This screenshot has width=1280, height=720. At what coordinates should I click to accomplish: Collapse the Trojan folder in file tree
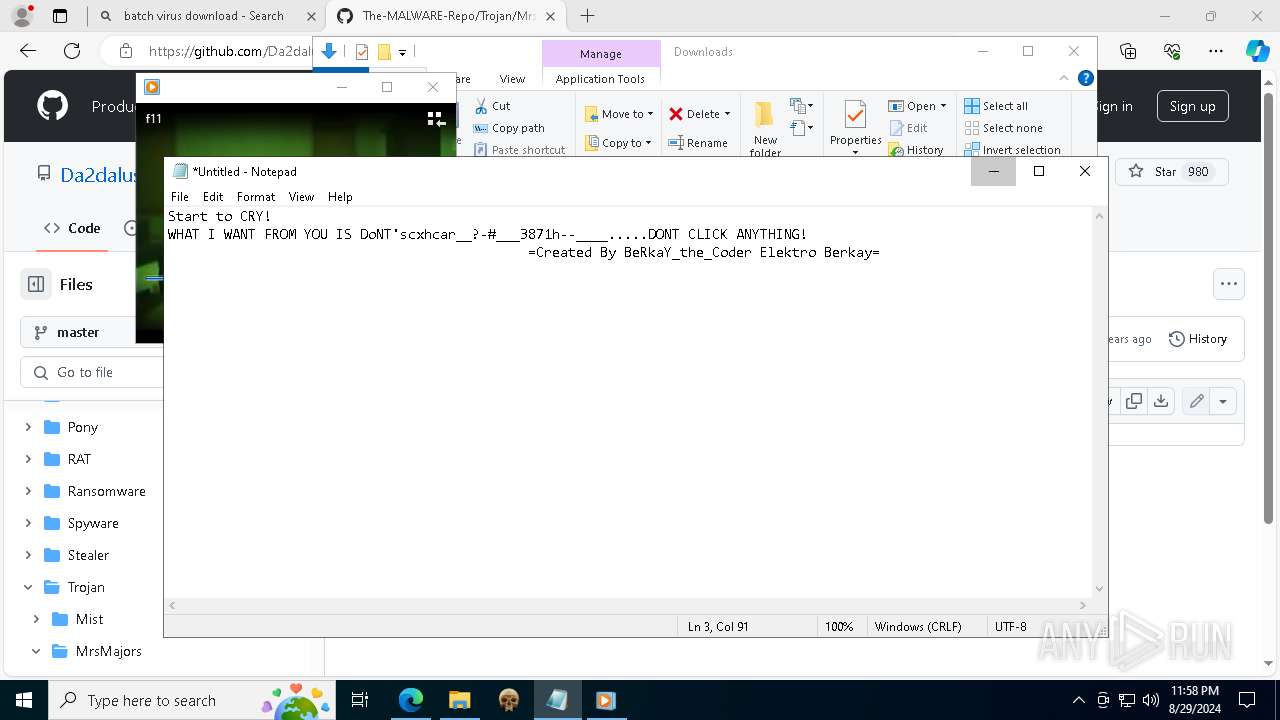tap(28, 587)
